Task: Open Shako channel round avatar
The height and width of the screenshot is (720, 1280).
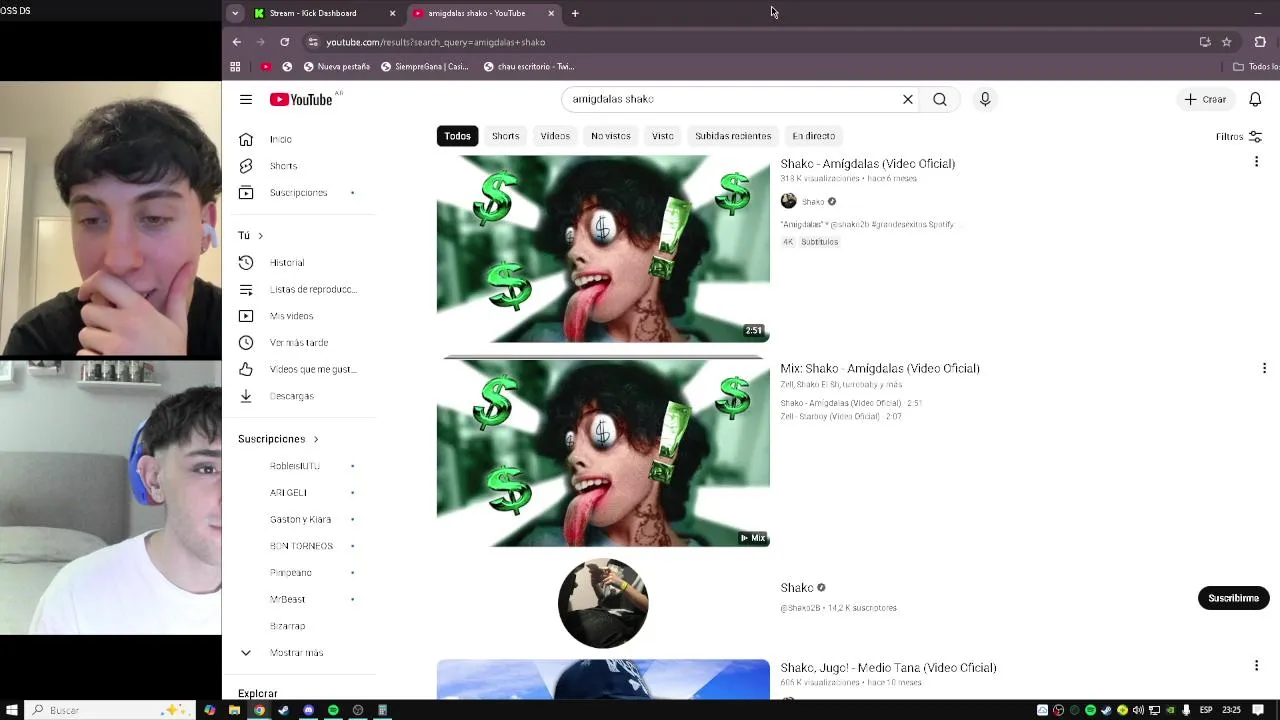Action: (x=603, y=603)
